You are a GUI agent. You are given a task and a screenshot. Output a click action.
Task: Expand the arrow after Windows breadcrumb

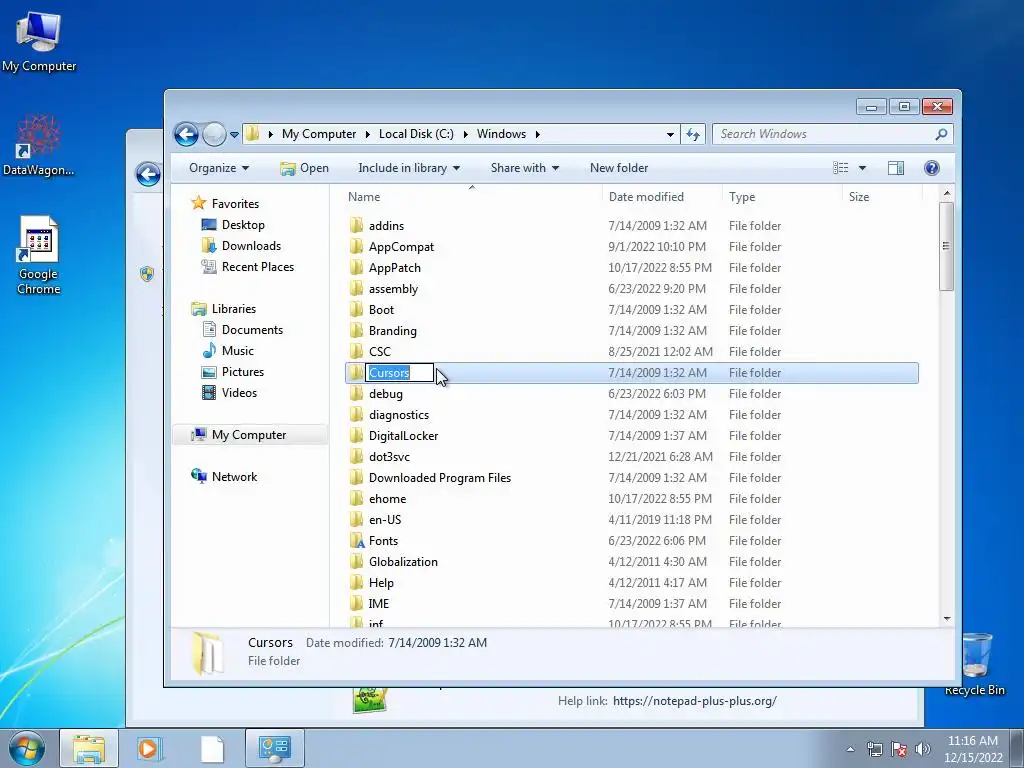tap(537, 135)
